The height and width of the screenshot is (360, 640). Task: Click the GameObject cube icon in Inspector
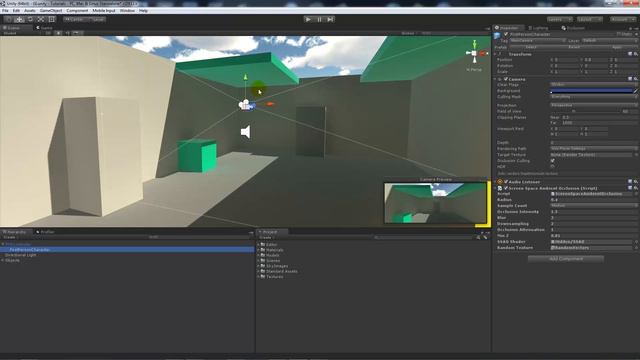pos(498,36)
